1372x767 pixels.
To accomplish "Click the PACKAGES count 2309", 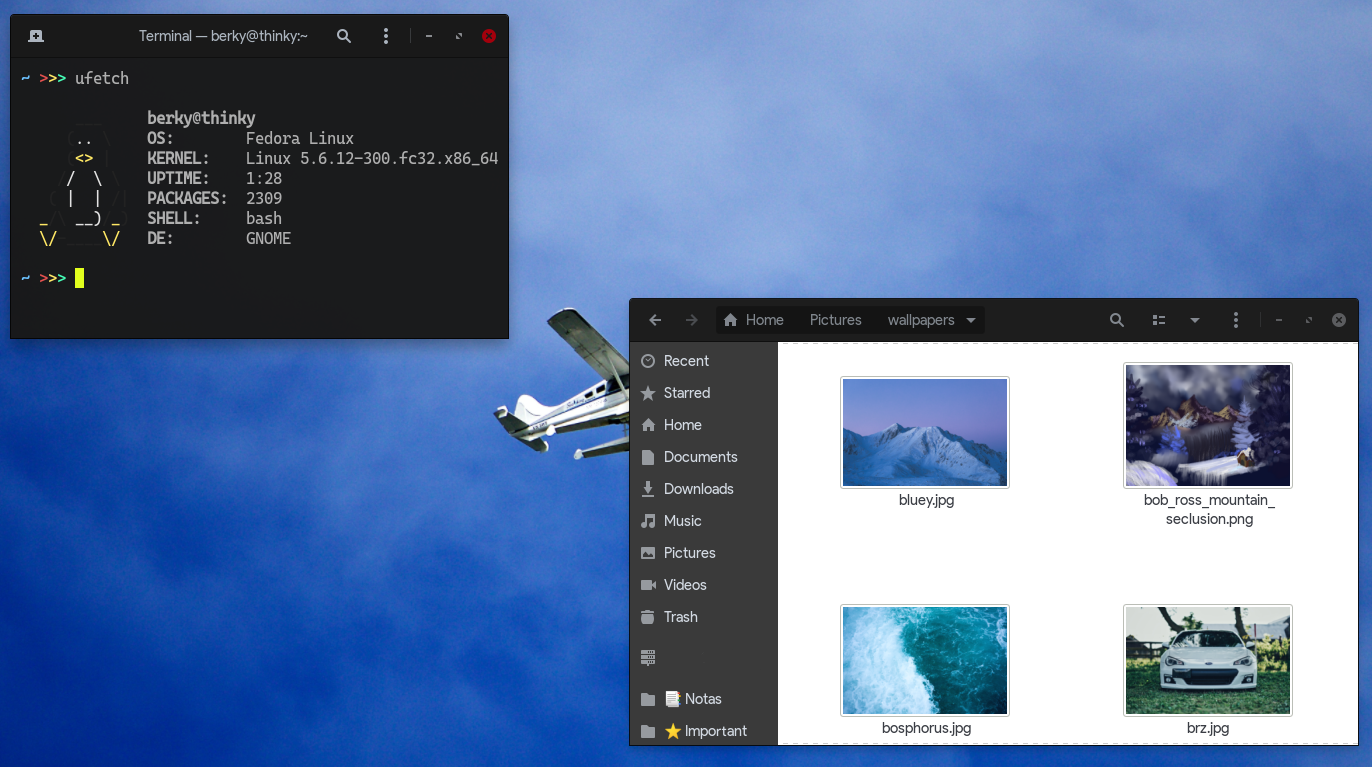I will (264, 198).
